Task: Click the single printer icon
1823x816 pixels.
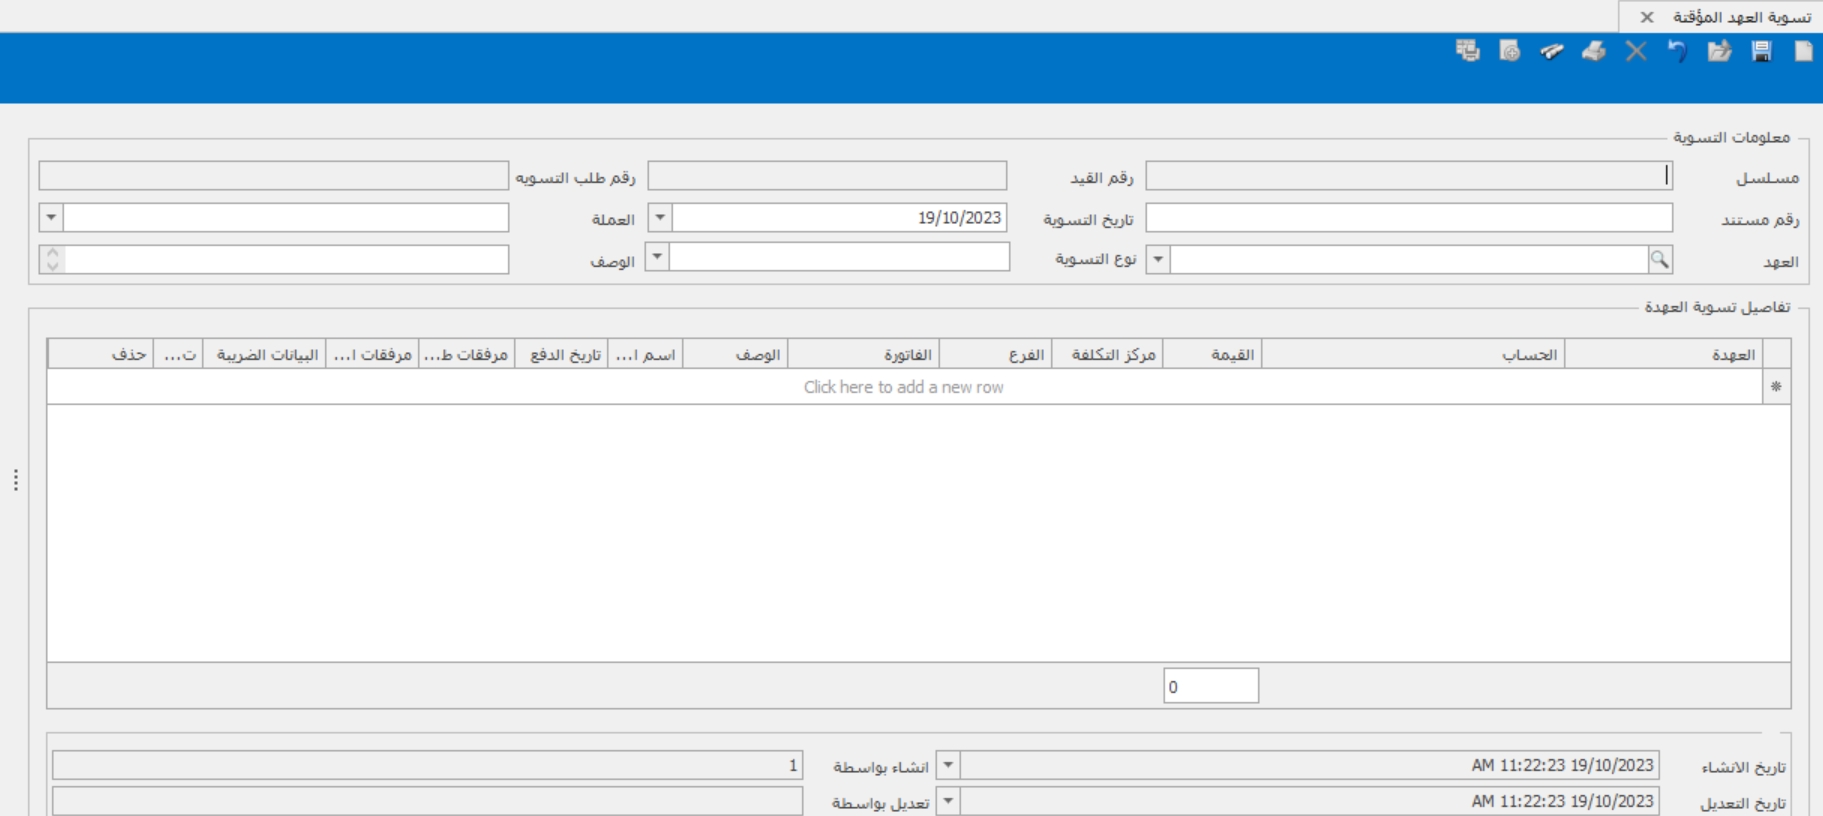Action: [x=1594, y=51]
